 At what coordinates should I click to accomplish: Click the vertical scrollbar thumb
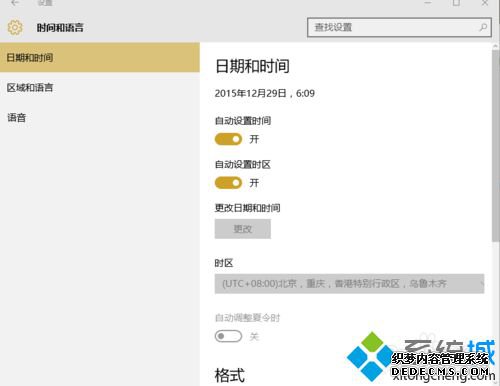[x=496, y=145]
